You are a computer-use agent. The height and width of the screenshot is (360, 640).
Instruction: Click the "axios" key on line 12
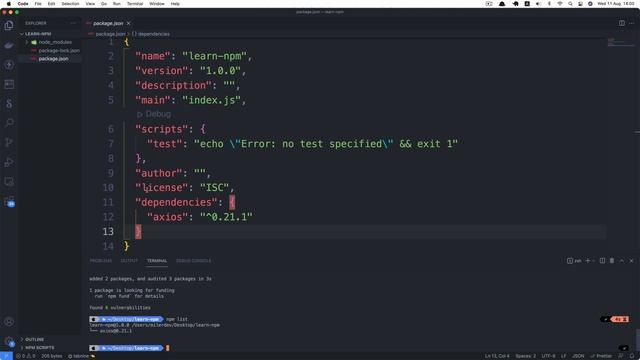pyautogui.click(x=167, y=217)
